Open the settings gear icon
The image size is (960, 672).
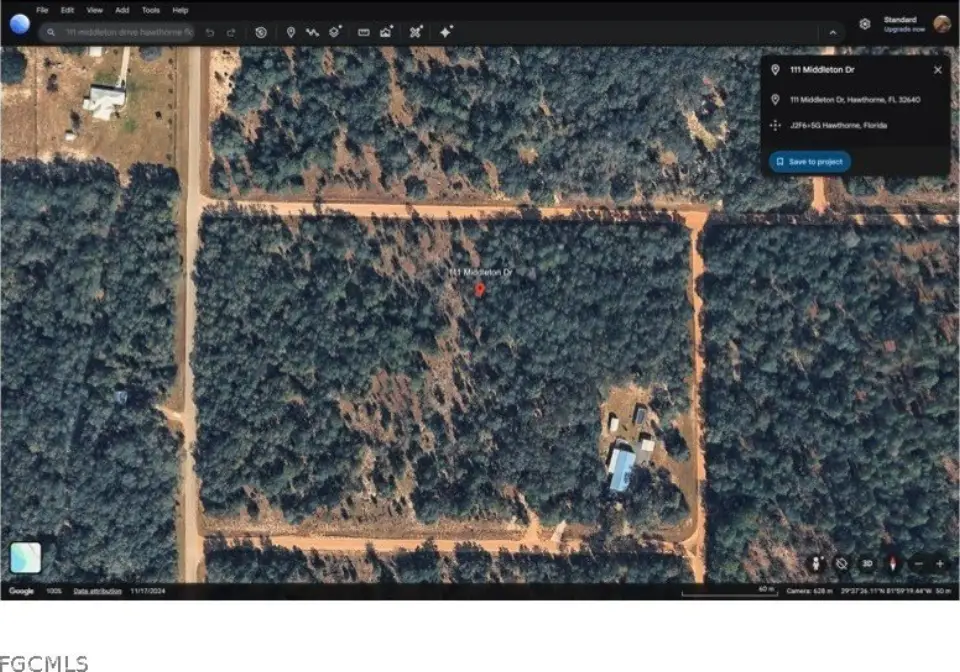865,24
